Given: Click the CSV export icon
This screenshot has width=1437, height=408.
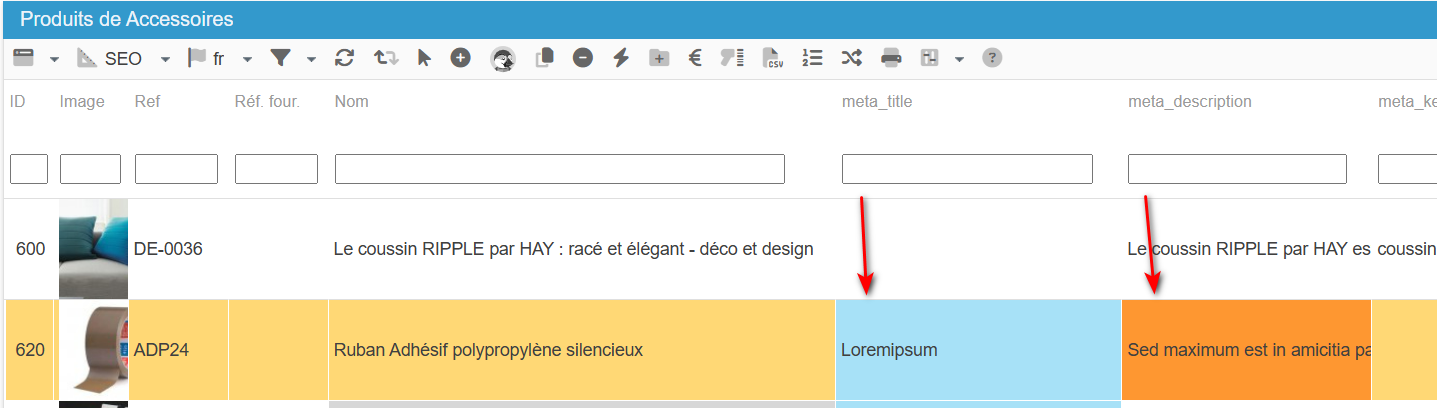Looking at the screenshot, I should pyautogui.click(x=772, y=58).
